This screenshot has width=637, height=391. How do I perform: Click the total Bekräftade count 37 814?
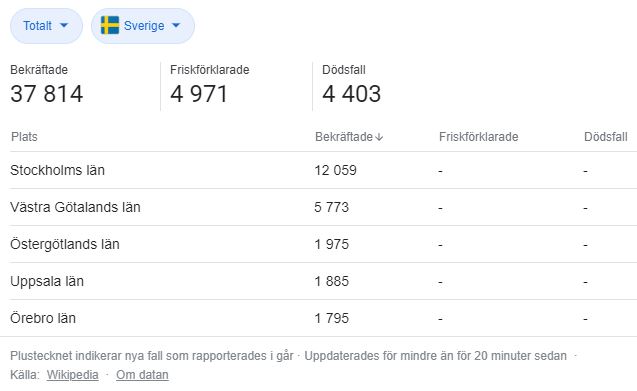coord(47,94)
